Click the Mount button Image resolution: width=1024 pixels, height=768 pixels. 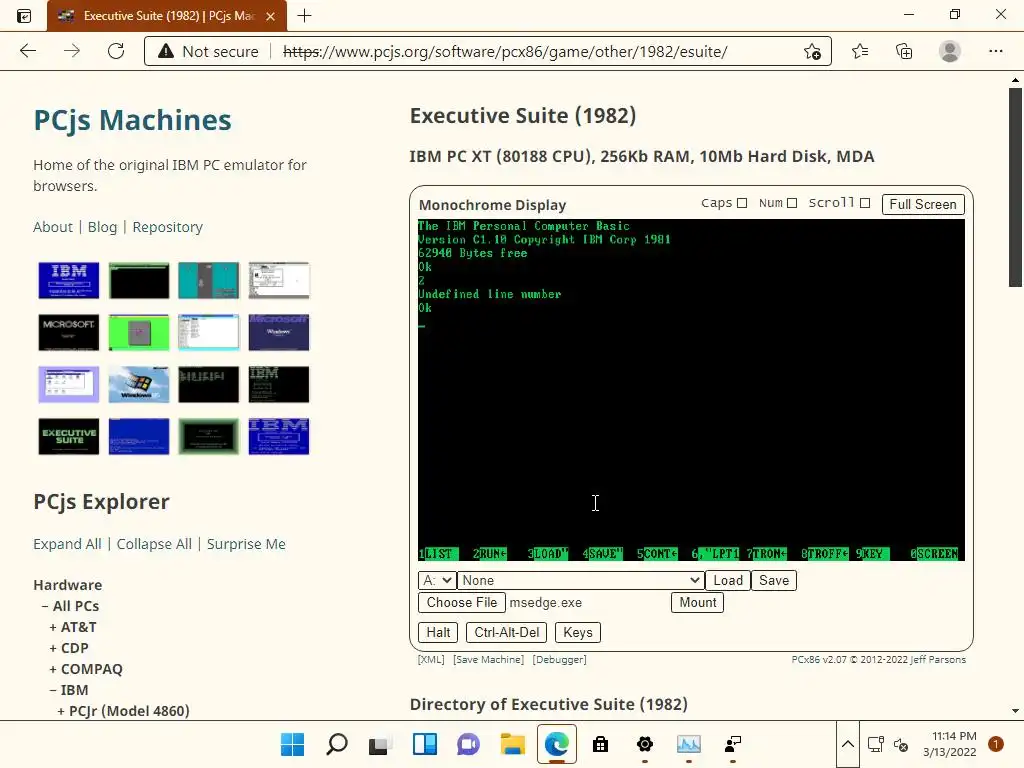tap(697, 602)
